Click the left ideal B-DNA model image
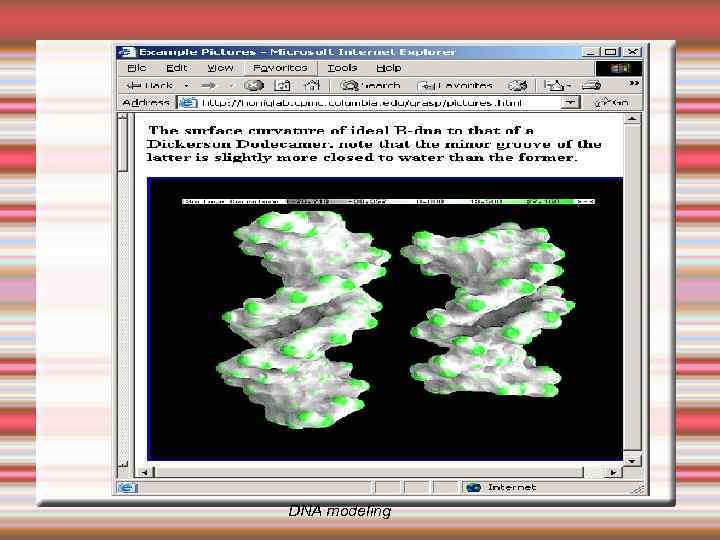The image size is (720, 540). (x=303, y=319)
